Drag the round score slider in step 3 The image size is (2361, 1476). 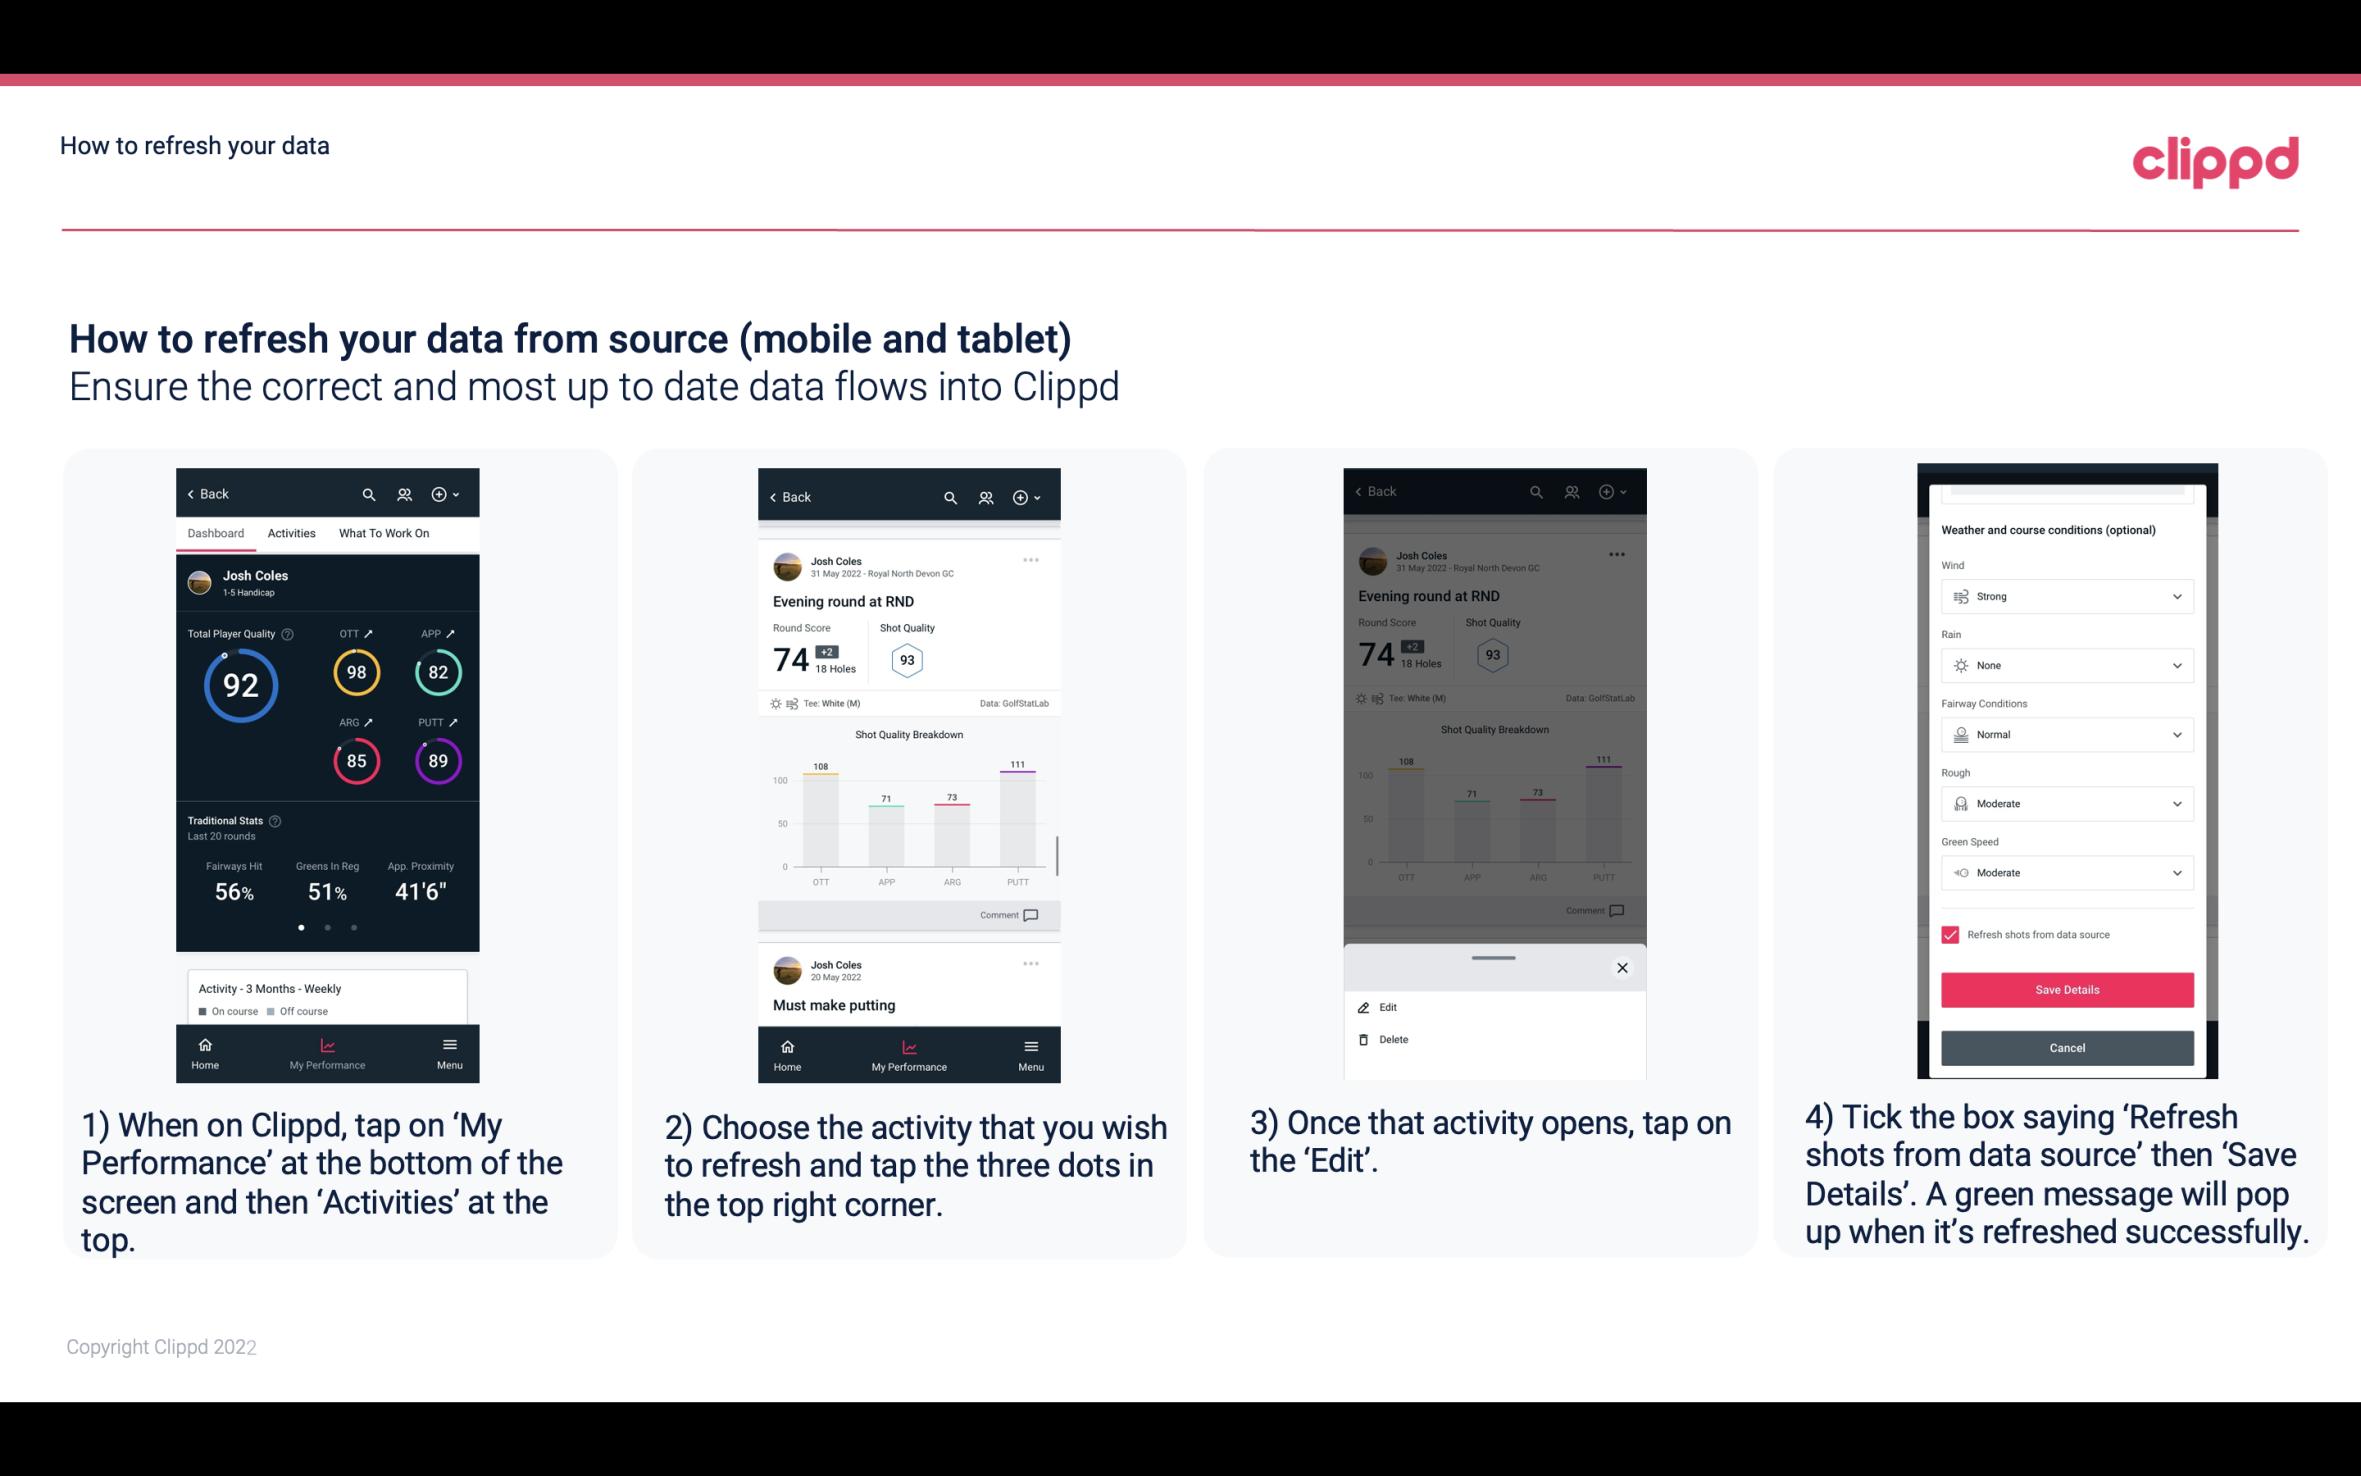pyautogui.click(x=1492, y=956)
